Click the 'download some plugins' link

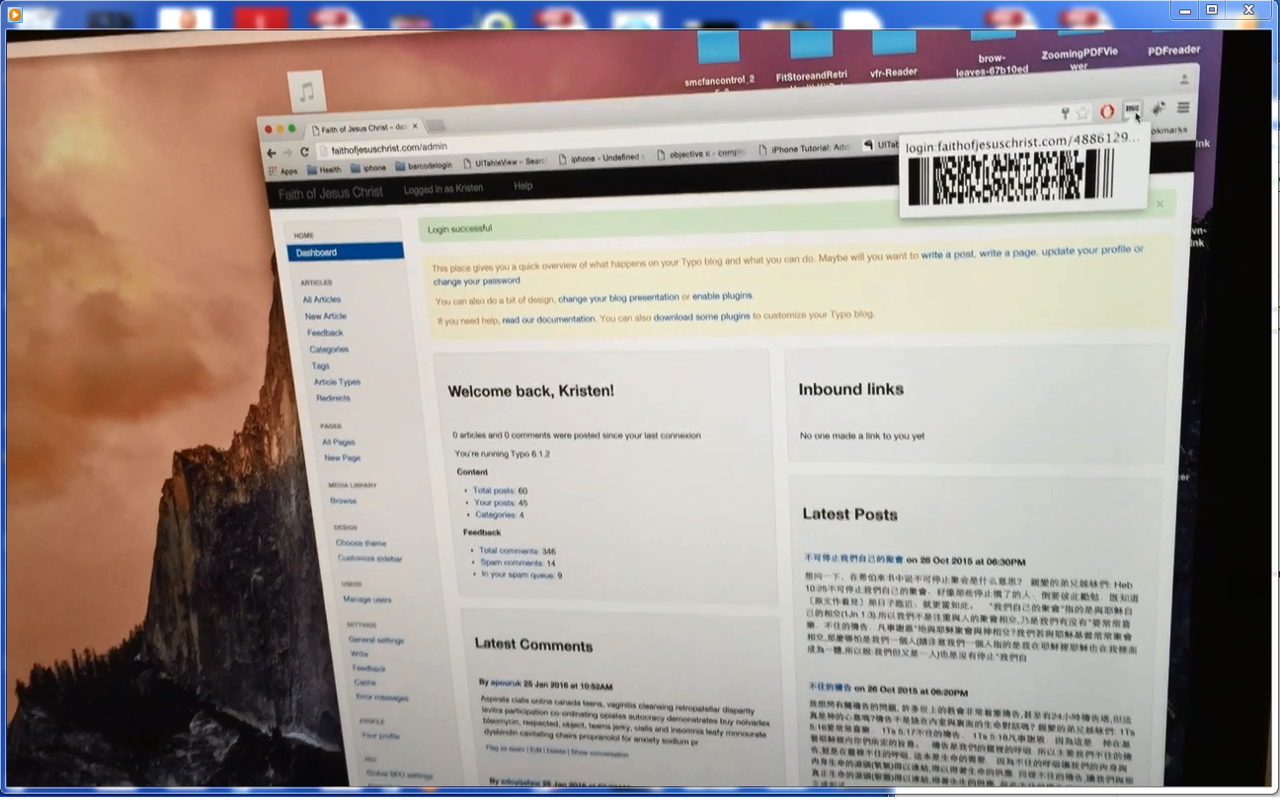tap(702, 317)
